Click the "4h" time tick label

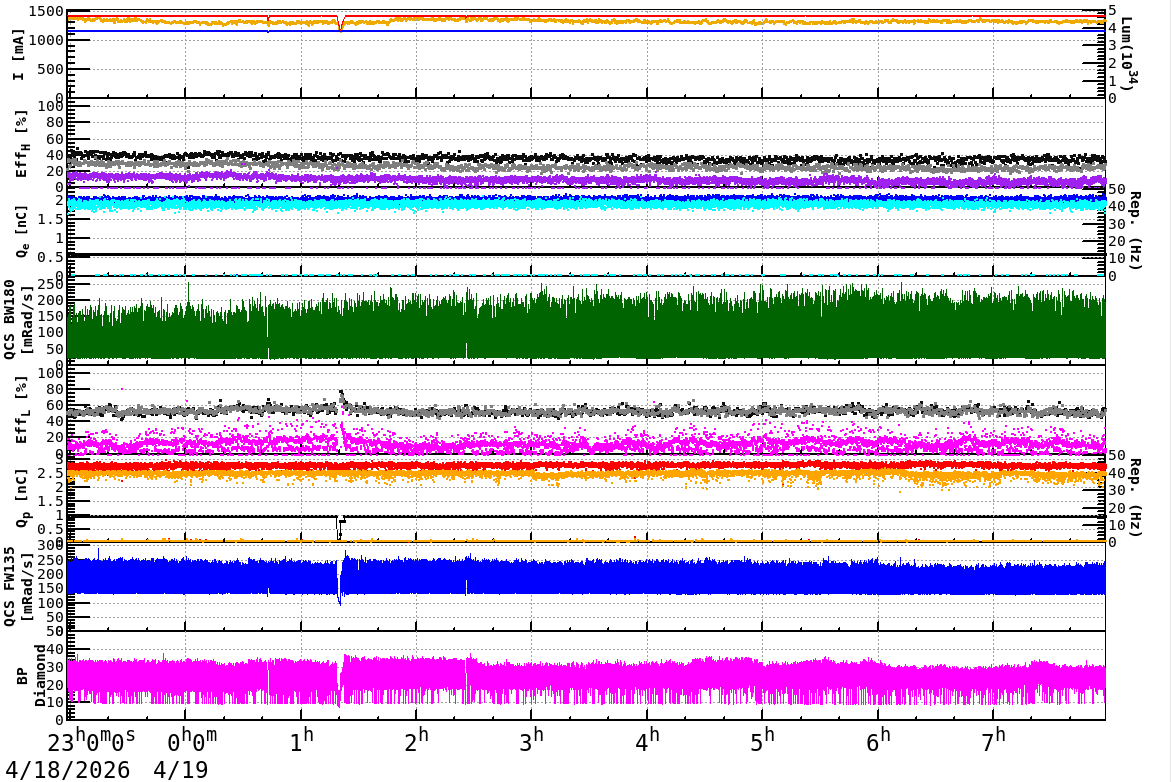point(647,739)
